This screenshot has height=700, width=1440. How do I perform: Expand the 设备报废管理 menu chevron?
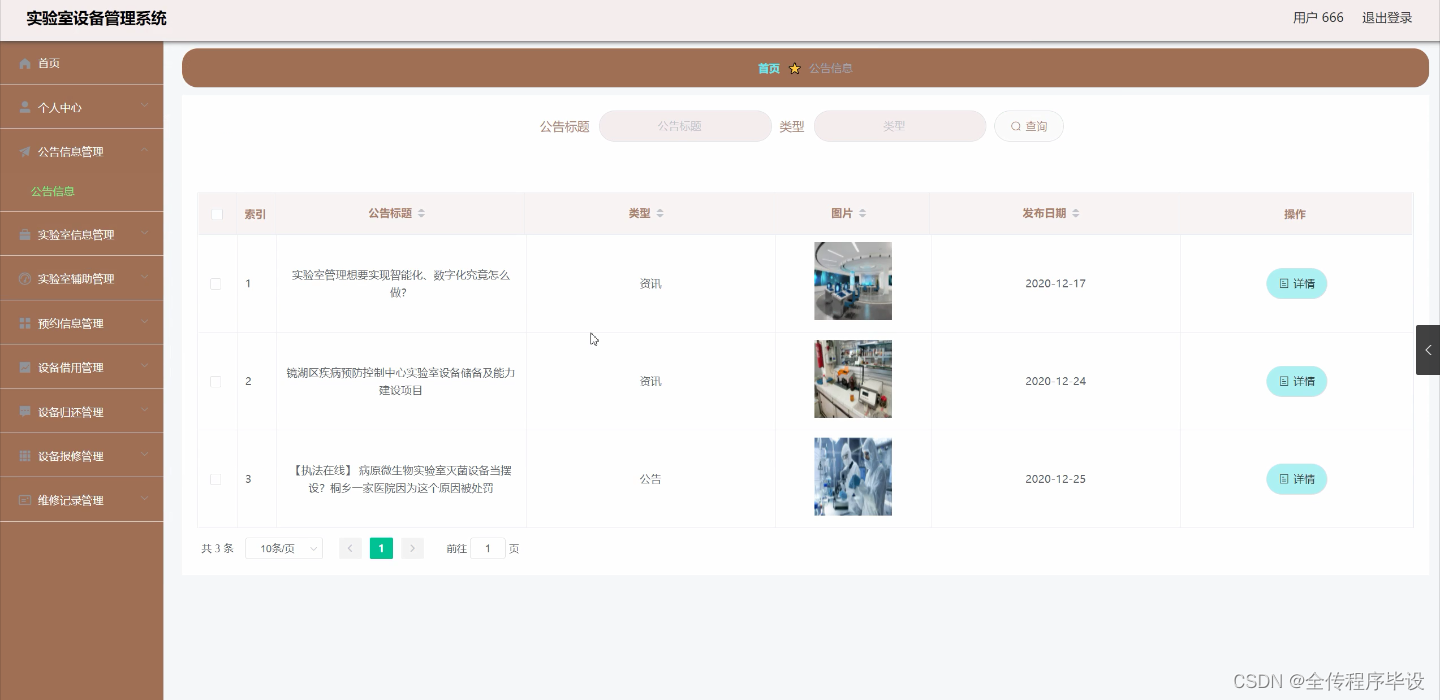[143, 455]
